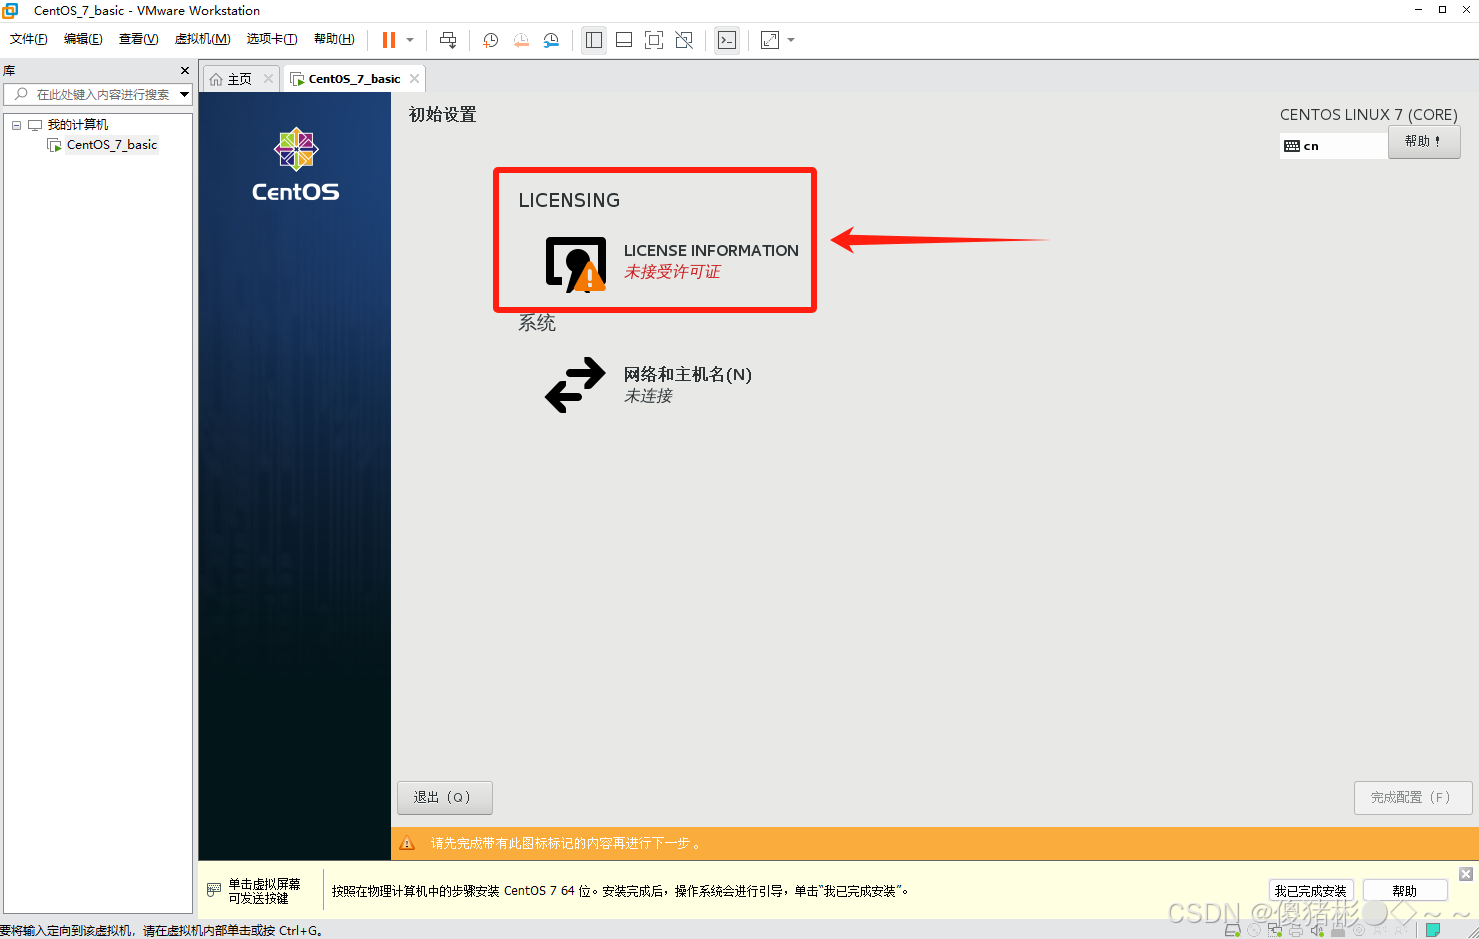This screenshot has height=939, width=1479.
Task: Click the license warning icon
Action: pyautogui.click(x=576, y=265)
